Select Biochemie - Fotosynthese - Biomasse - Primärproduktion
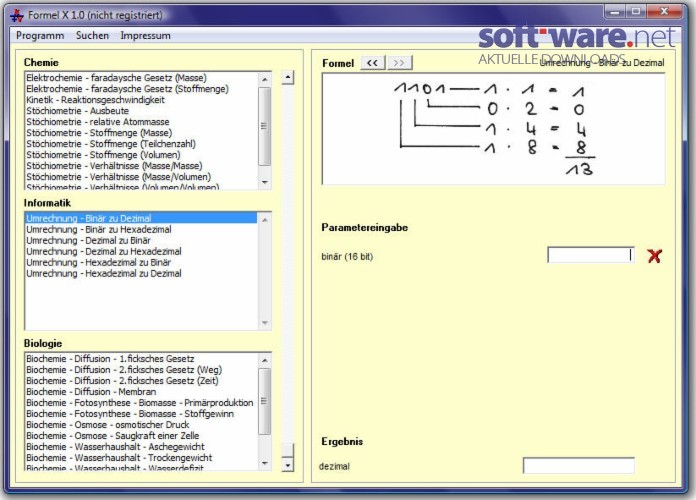The width and height of the screenshot is (696, 500). (141, 403)
